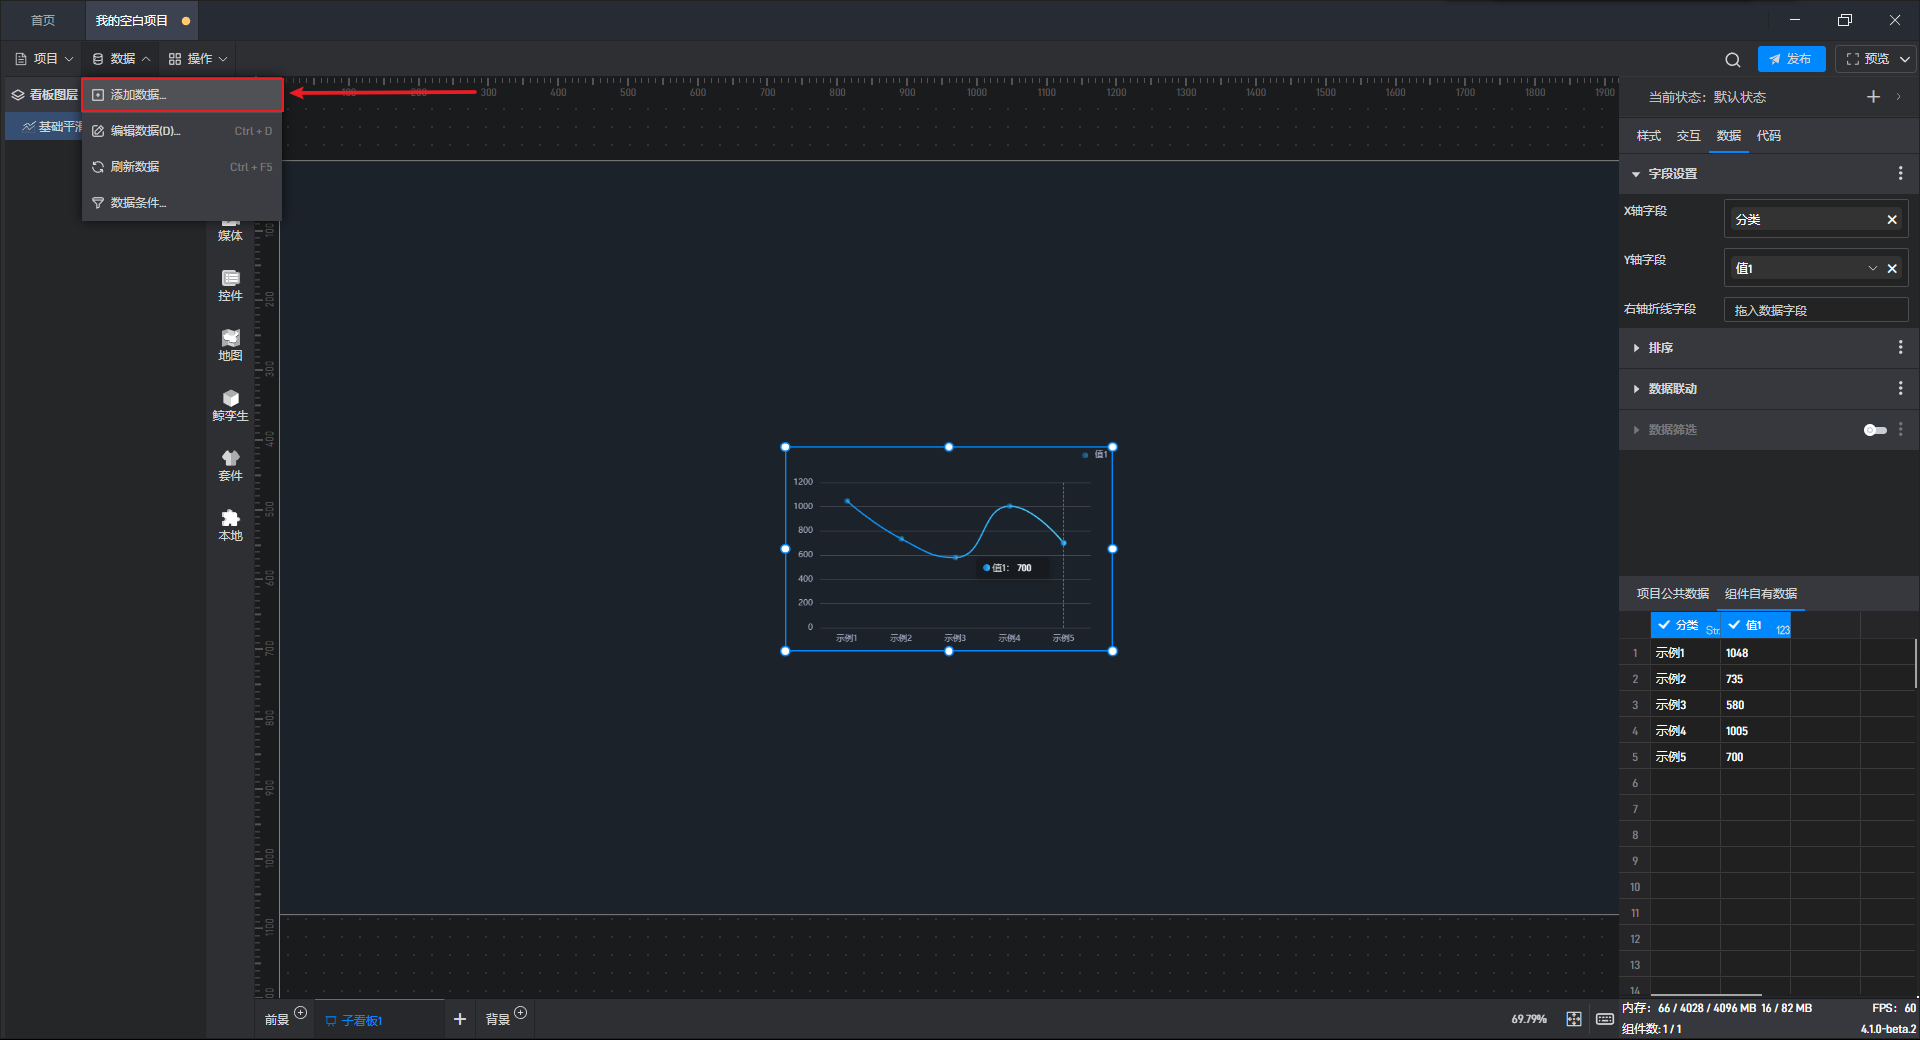Choose 刷新数据 menu entry
The width and height of the screenshot is (1920, 1040).
(182, 167)
